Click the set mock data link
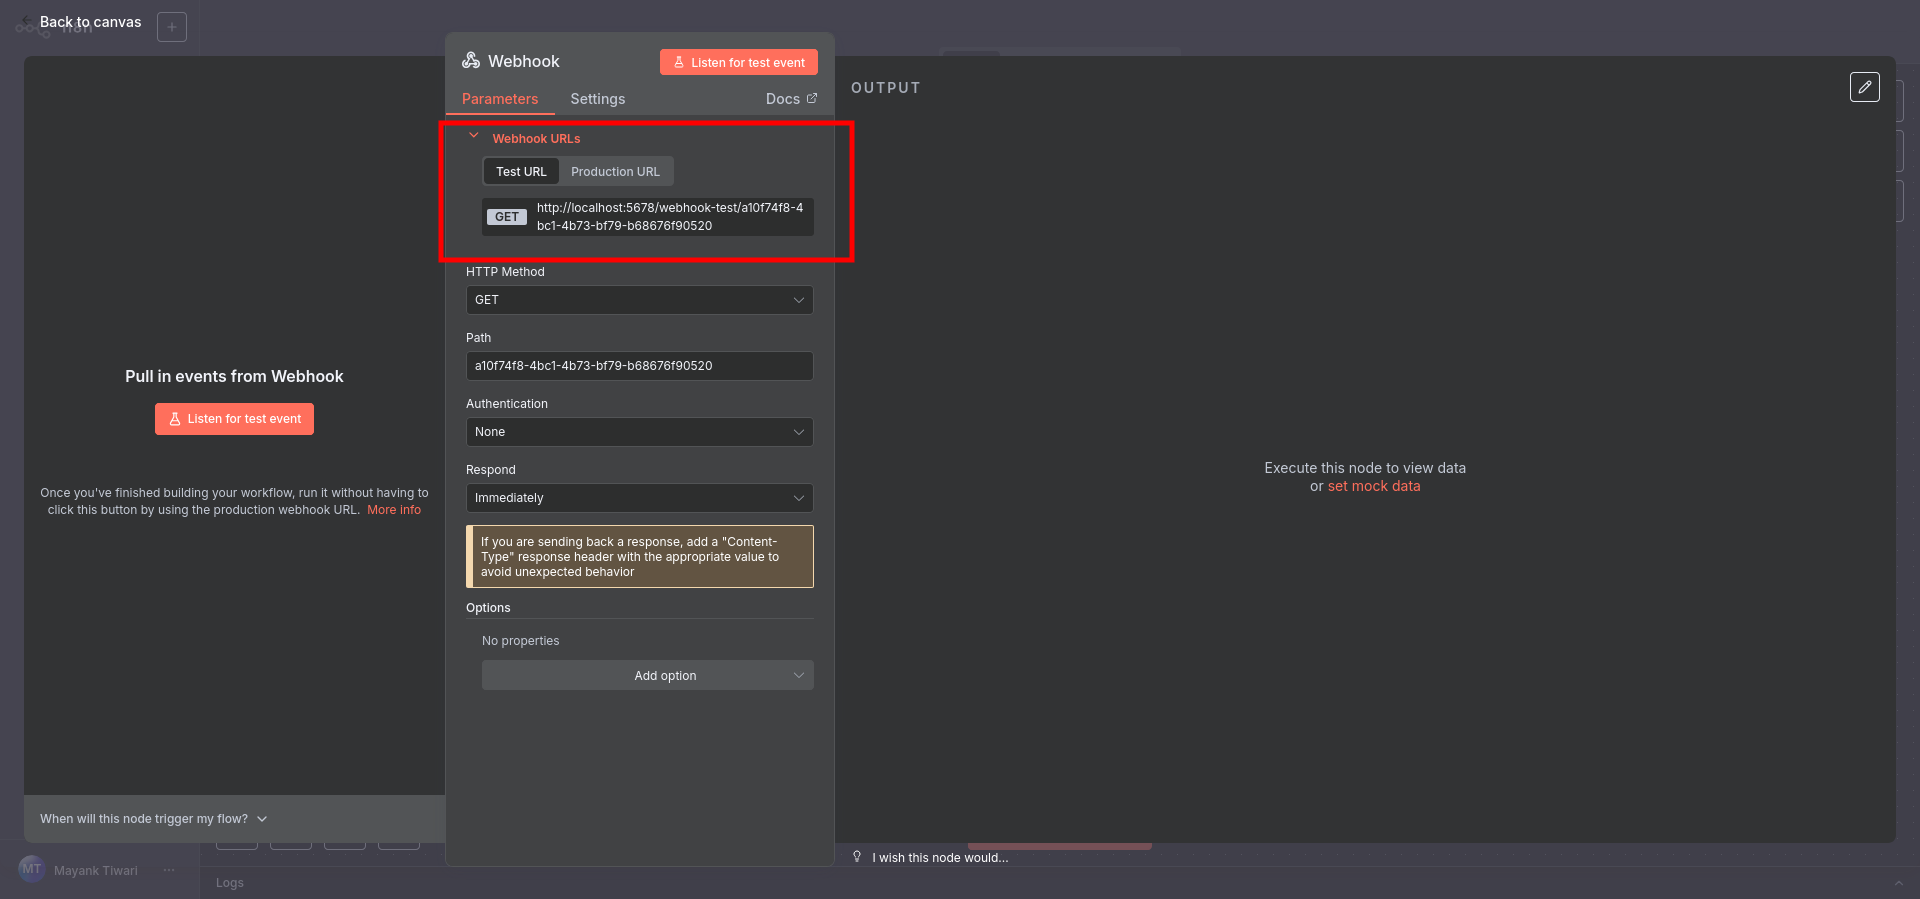Image resolution: width=1920 pixels, height=899 pixels. point(1373,486)
